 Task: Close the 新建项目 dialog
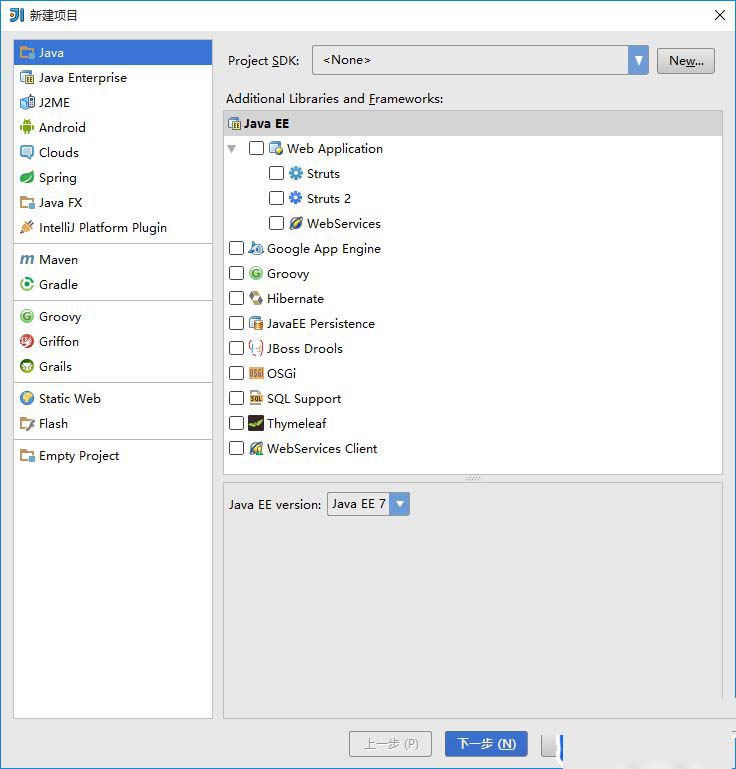click(720, 15)
